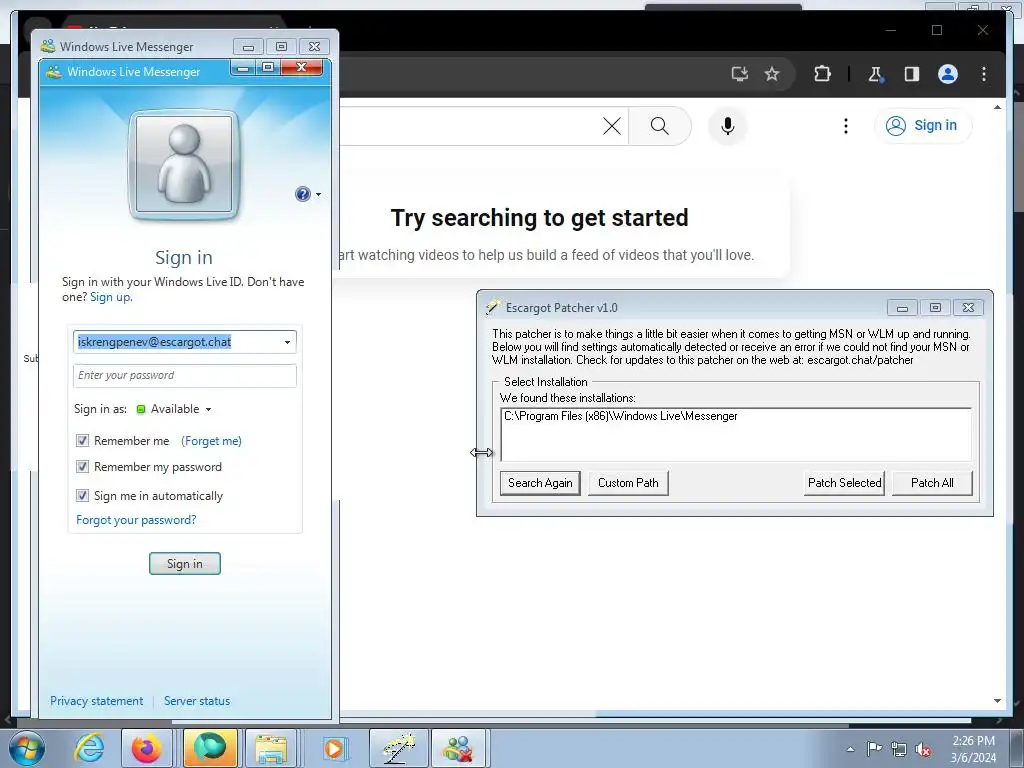Open File Explorer from the taskbar
1024x768 pixels.
[271, 748]
